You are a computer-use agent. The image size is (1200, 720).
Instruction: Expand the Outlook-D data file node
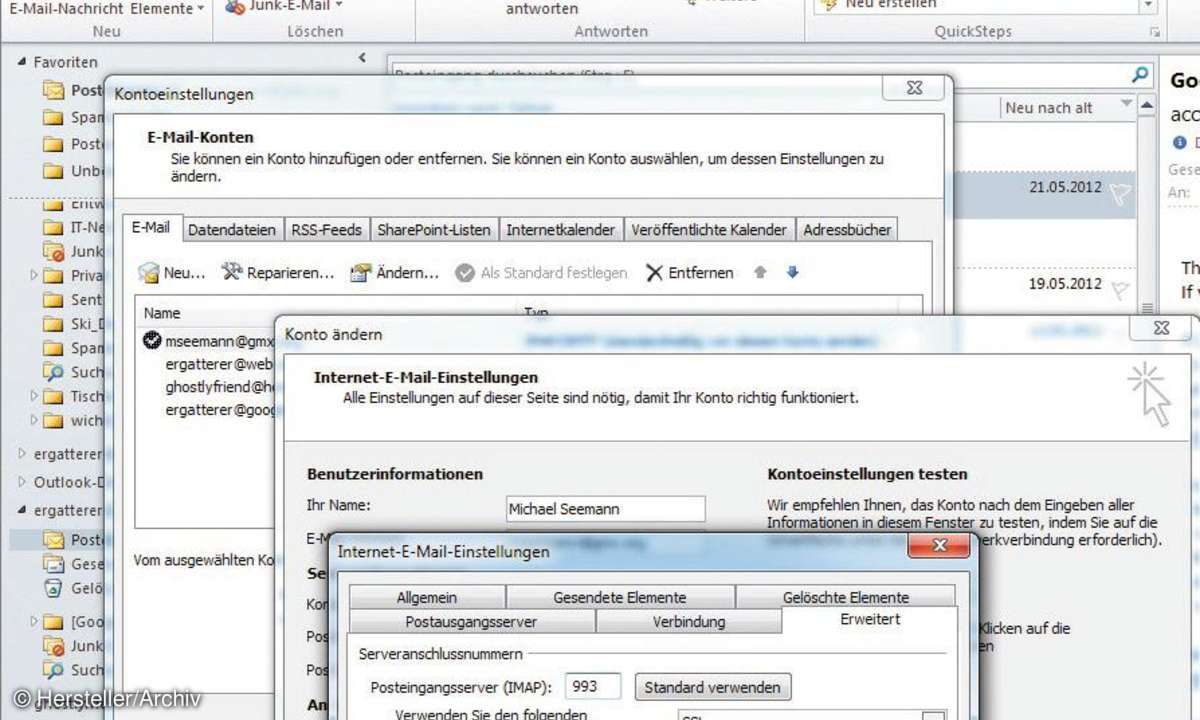coord(22,481)
